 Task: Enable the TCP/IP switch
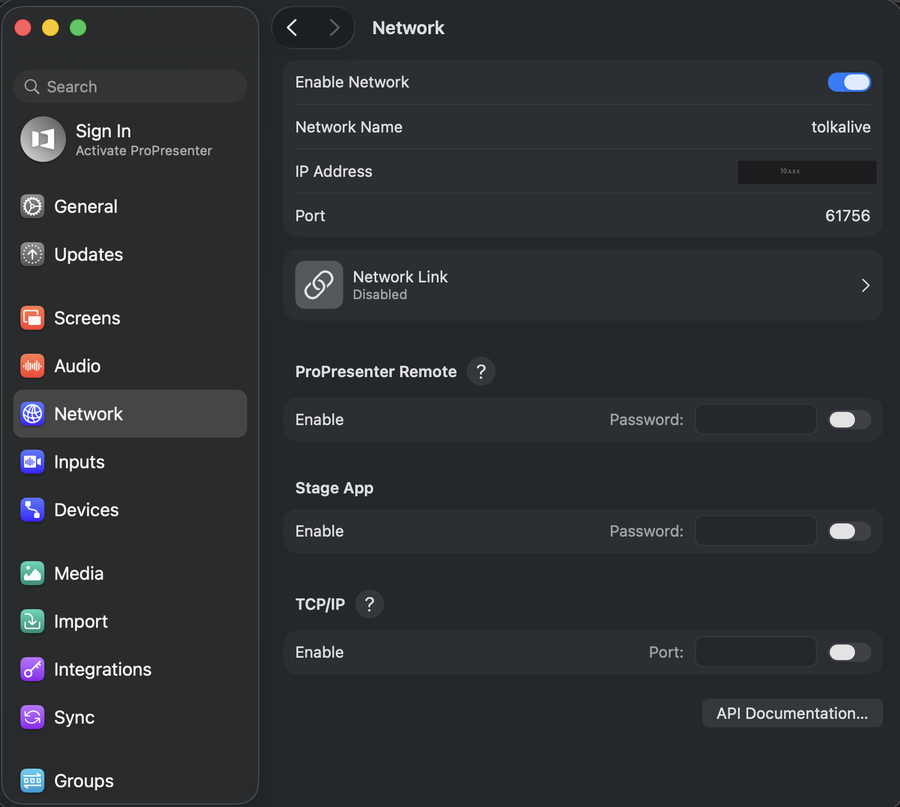tap(849, 652)
